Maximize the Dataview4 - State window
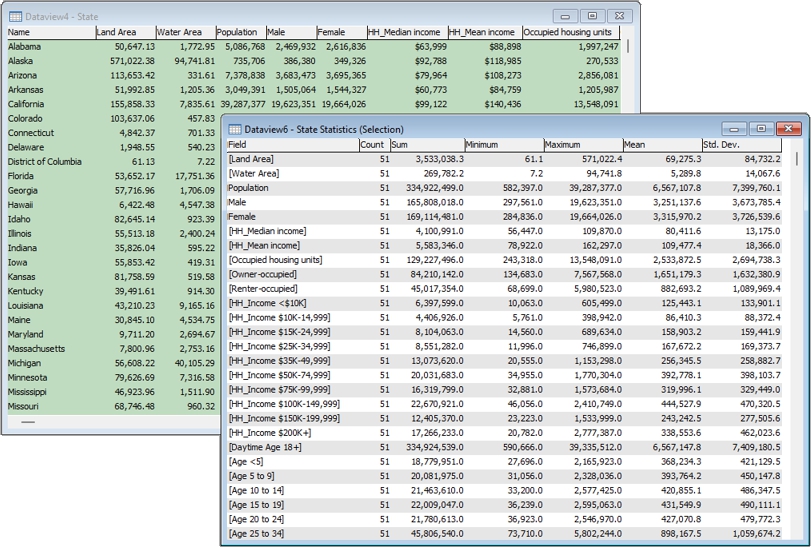 pyautogui.click(x=592, y=16)
